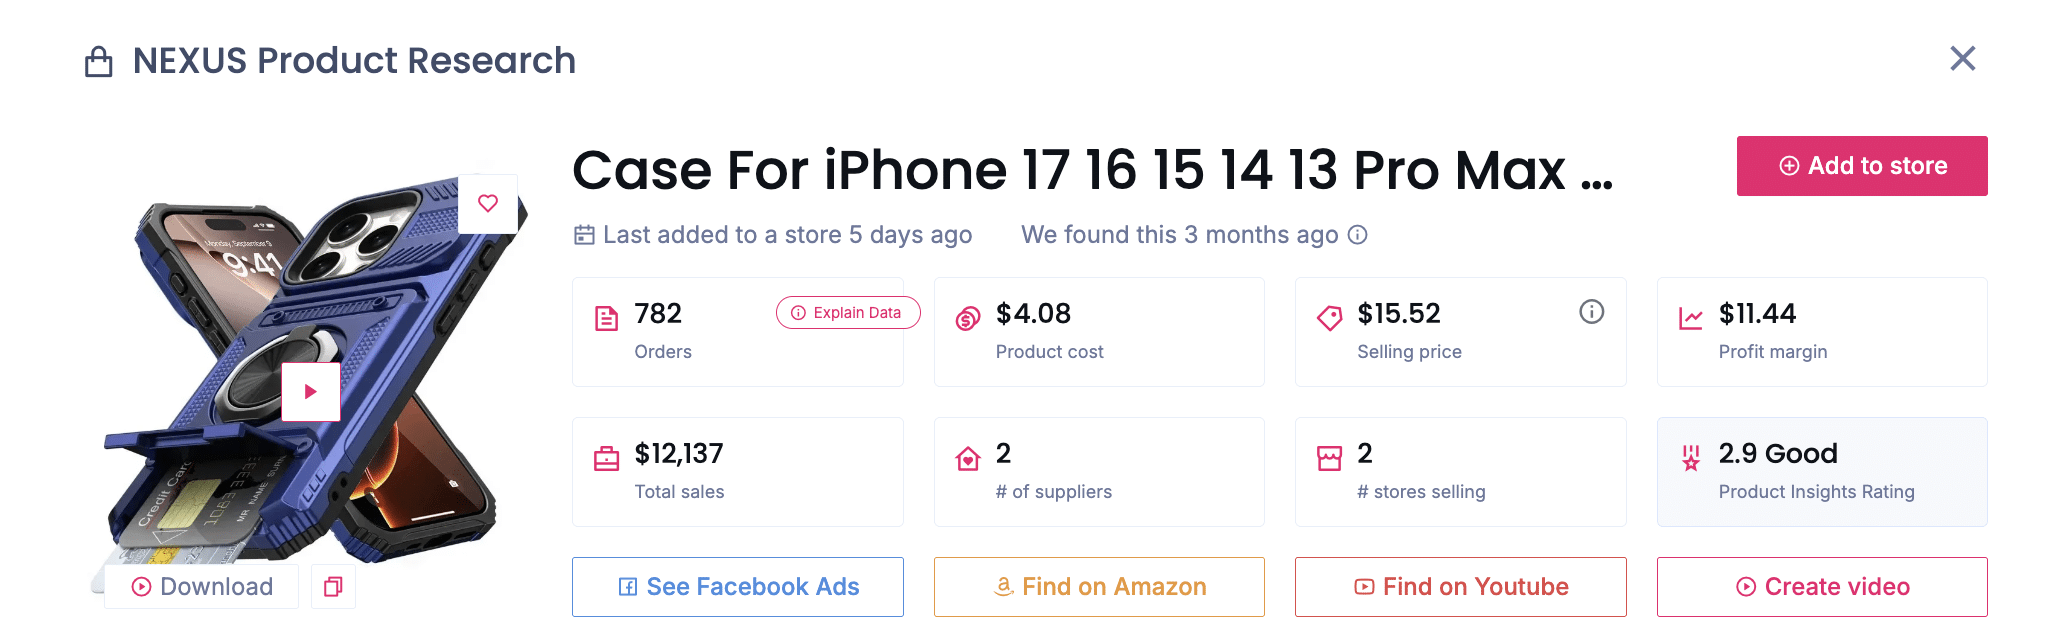Viewport: 2068px width, 634px height.
Task: Click the Profit margin chart icon
Action: 1690,319
